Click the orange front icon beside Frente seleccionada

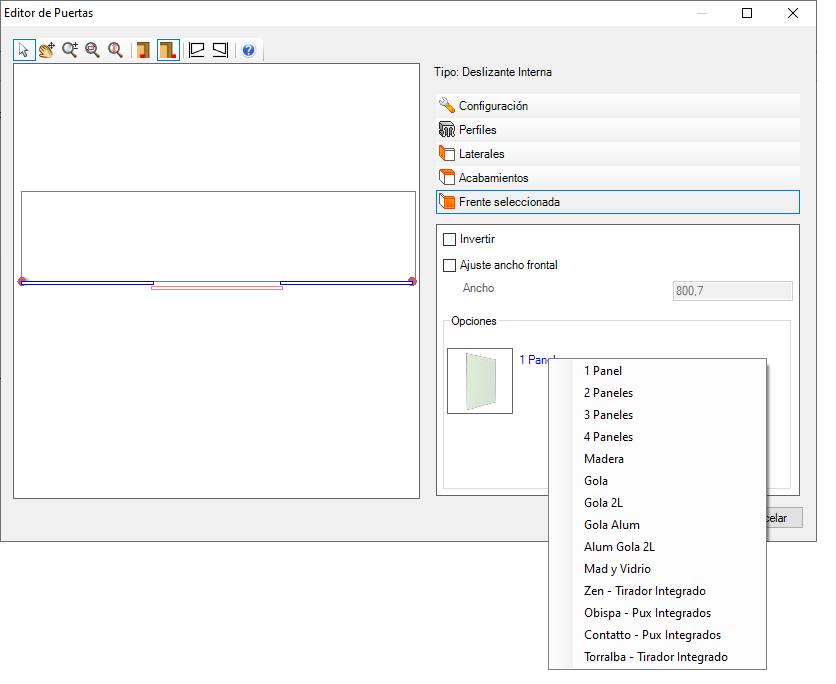click(x=447, y=202)
